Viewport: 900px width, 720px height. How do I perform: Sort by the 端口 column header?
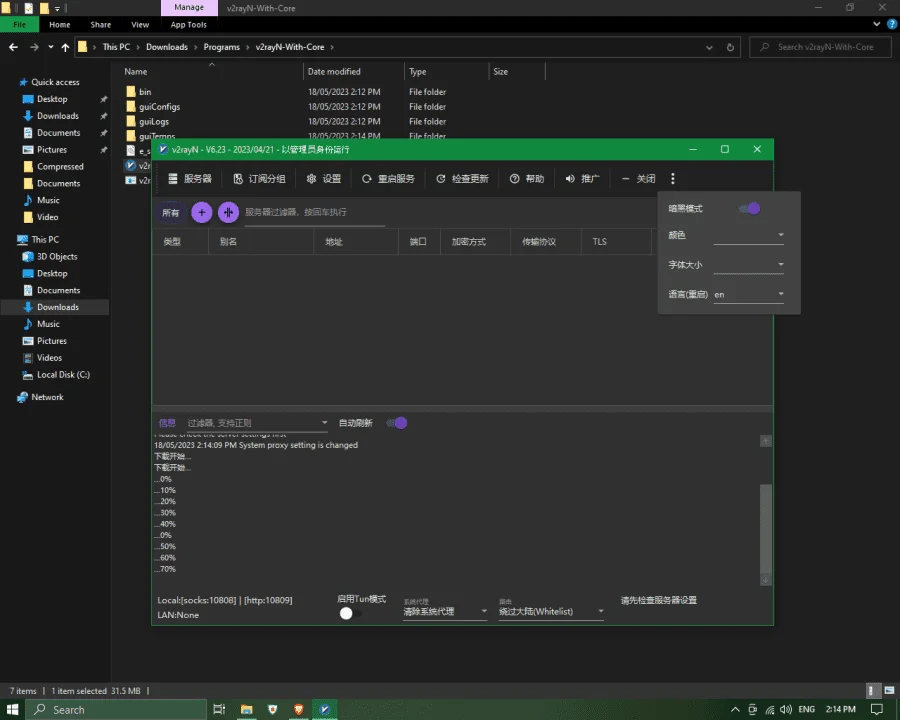(x=418, y=242)
